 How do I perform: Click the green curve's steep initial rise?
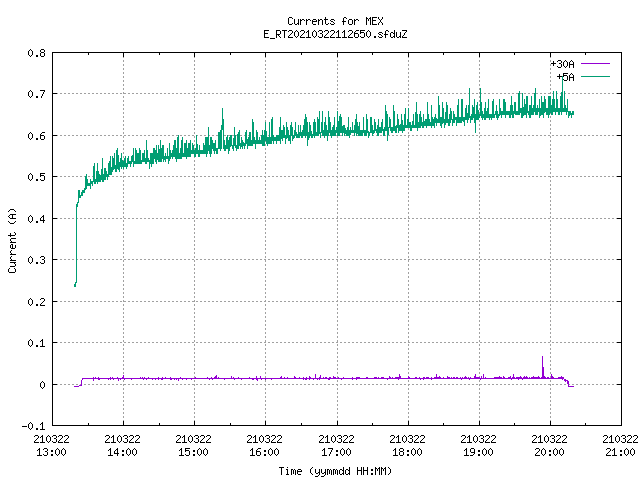[x=76, y=243]
